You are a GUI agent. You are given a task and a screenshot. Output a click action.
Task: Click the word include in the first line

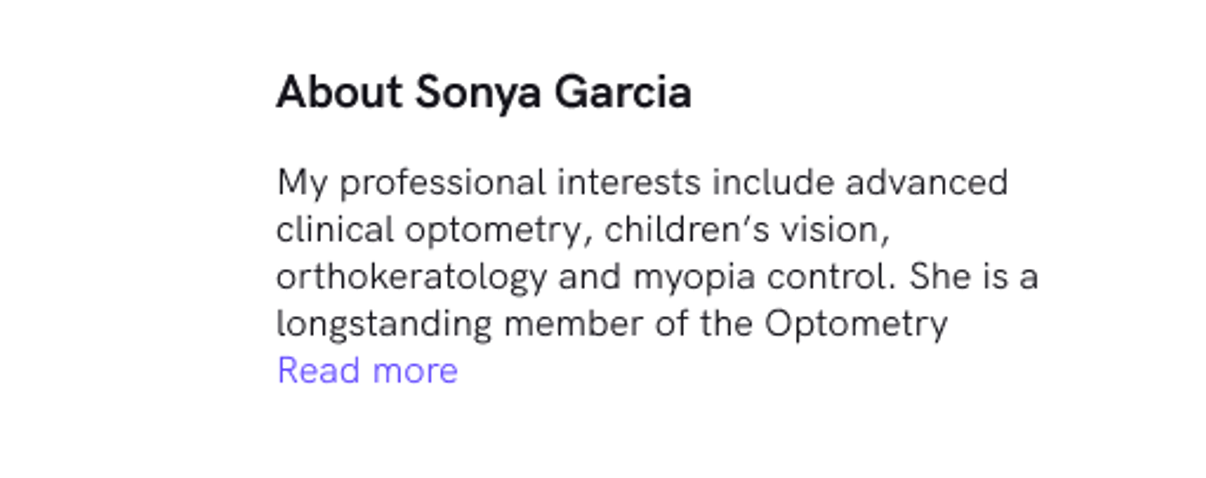coord(774,183)
